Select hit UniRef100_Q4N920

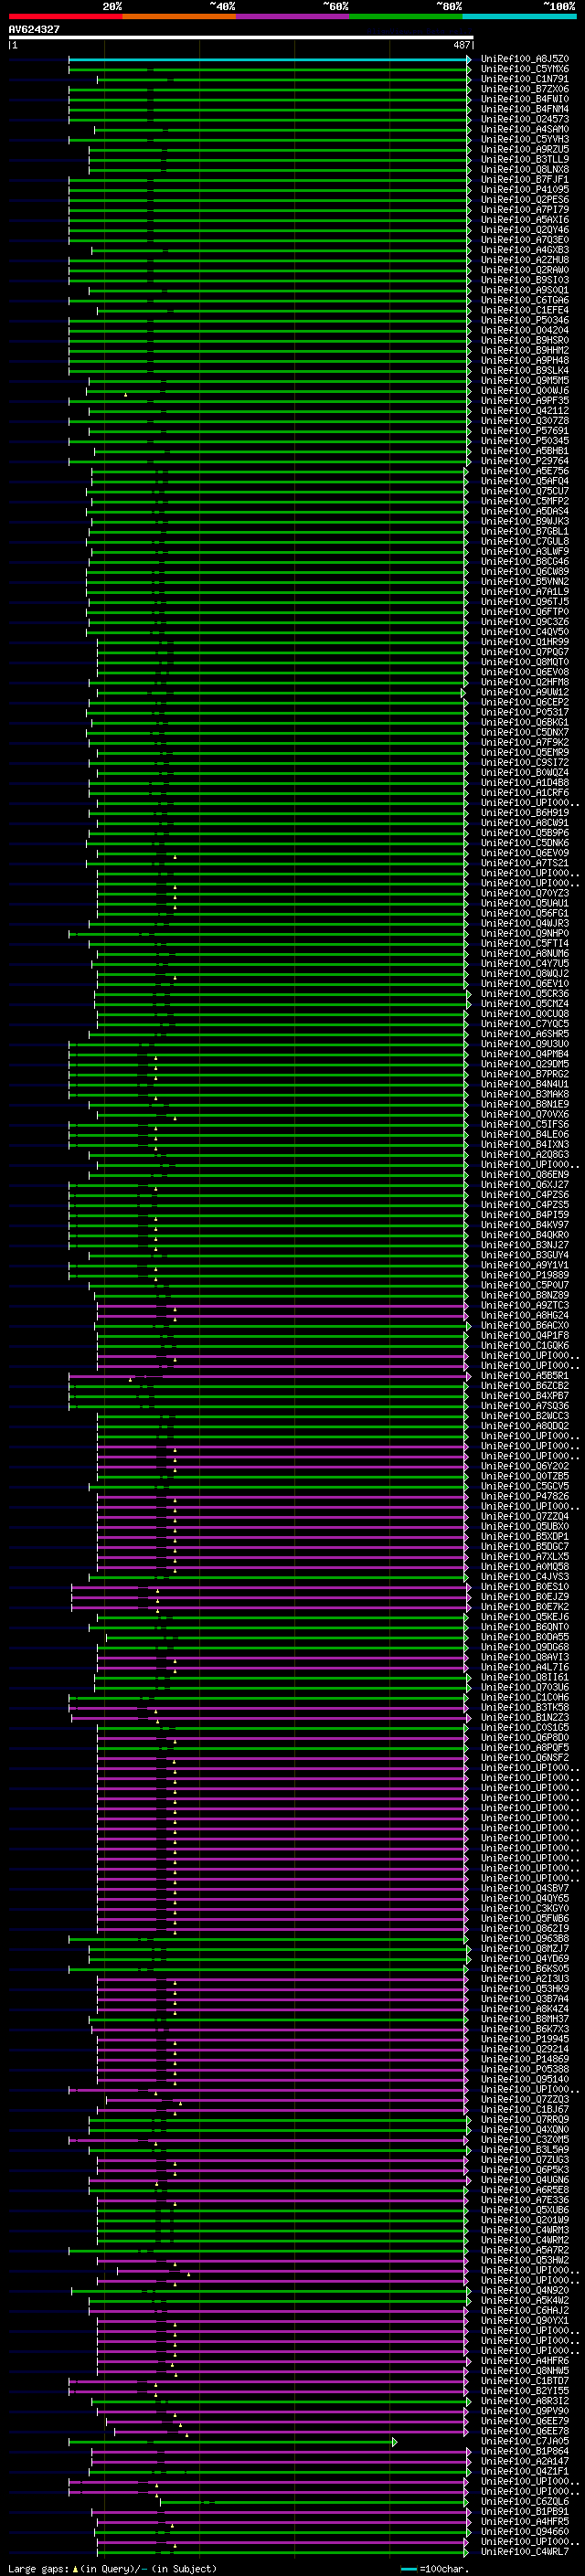click(525, 2291)
